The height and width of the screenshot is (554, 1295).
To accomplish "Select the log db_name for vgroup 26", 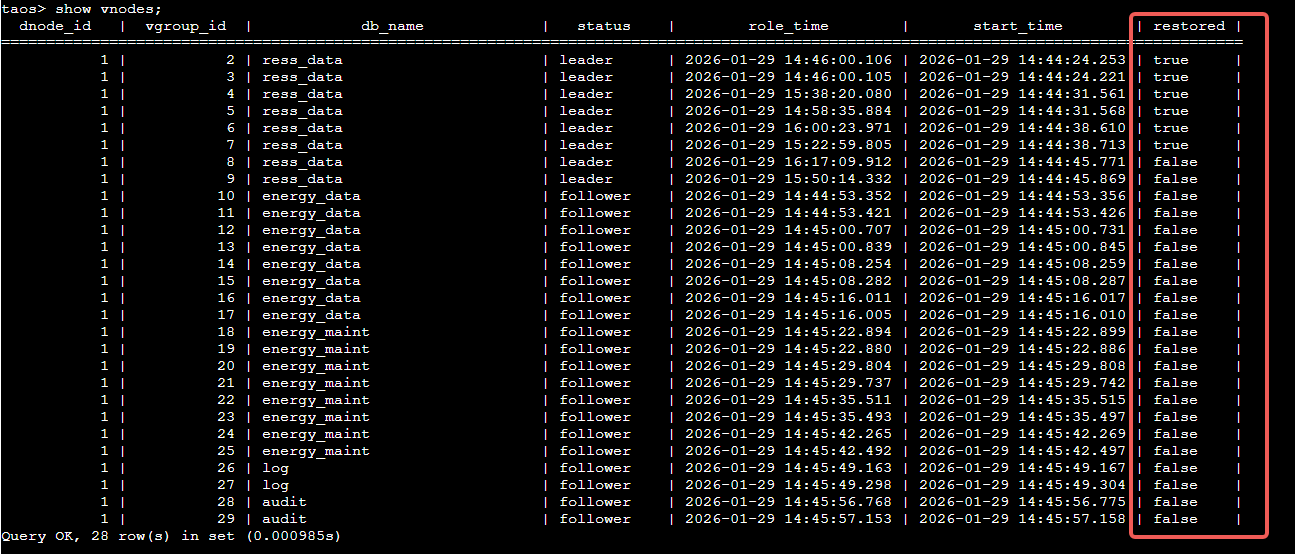I will click(x=276, y=468).
